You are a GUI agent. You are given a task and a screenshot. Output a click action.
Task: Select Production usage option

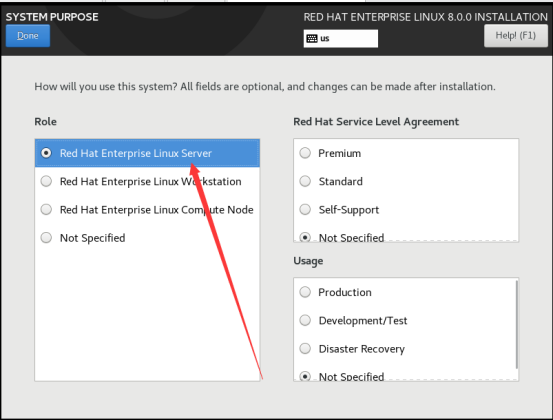(405, 292)
